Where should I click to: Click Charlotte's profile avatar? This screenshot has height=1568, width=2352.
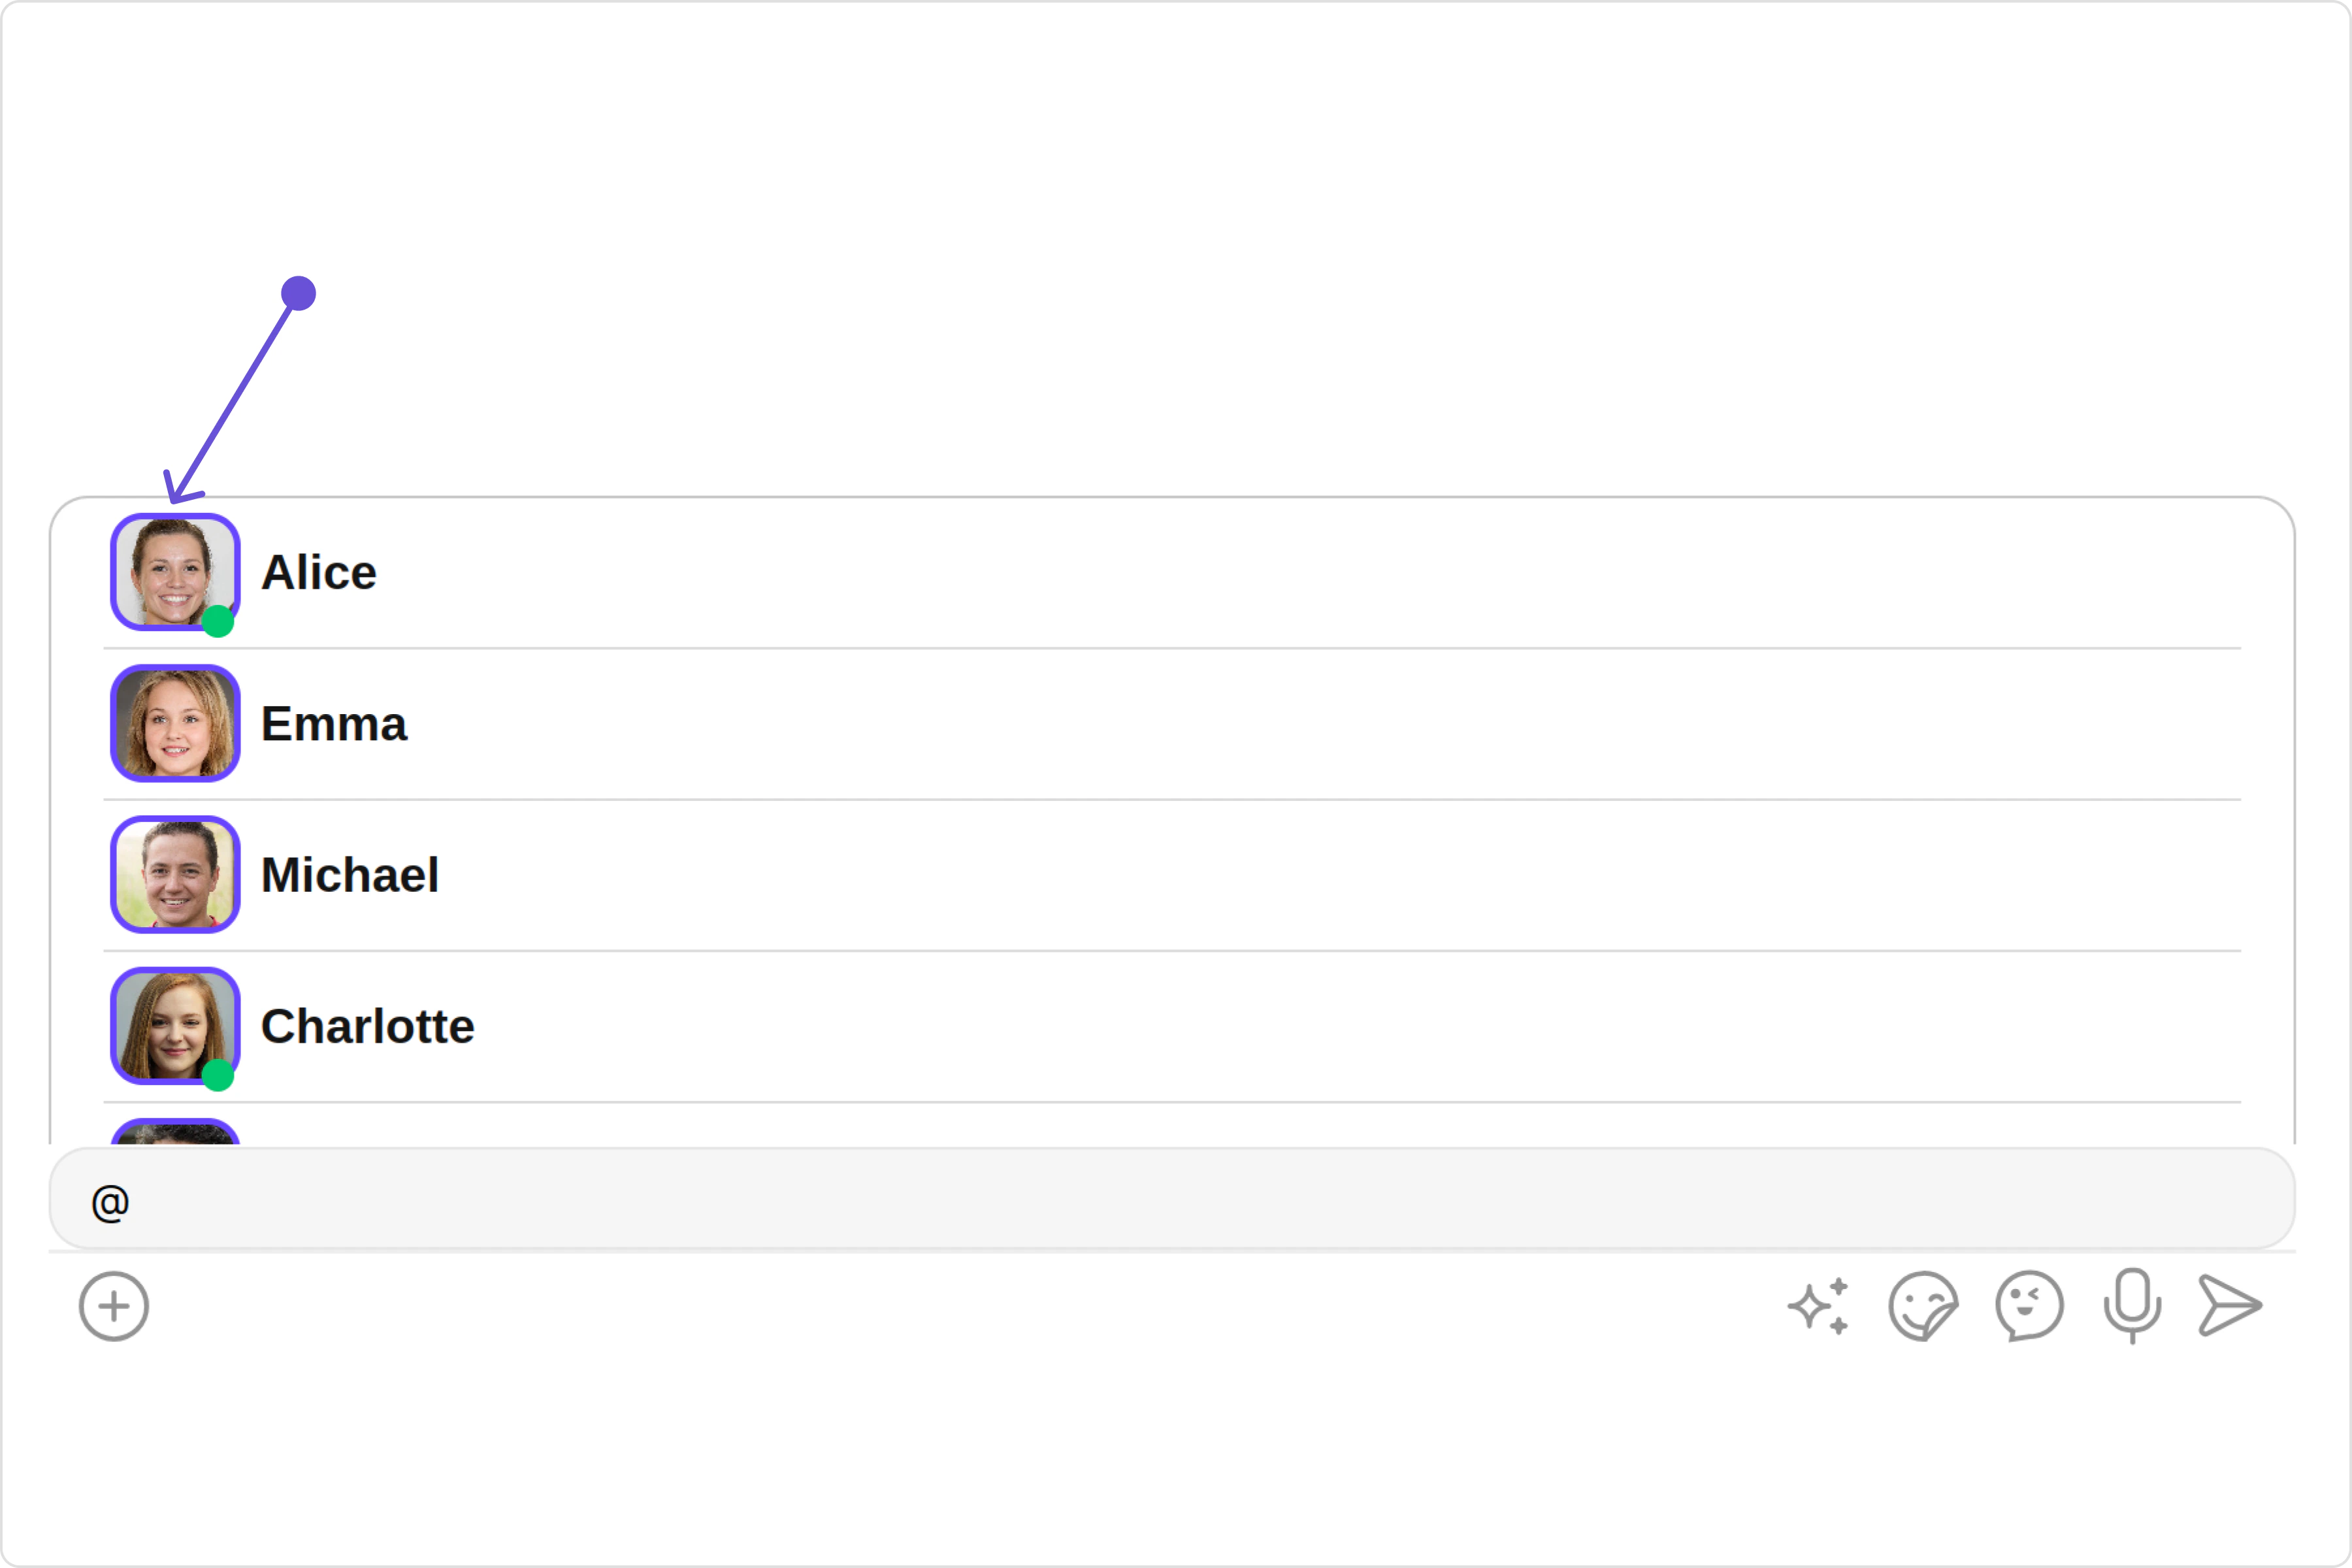point(174,1024)
